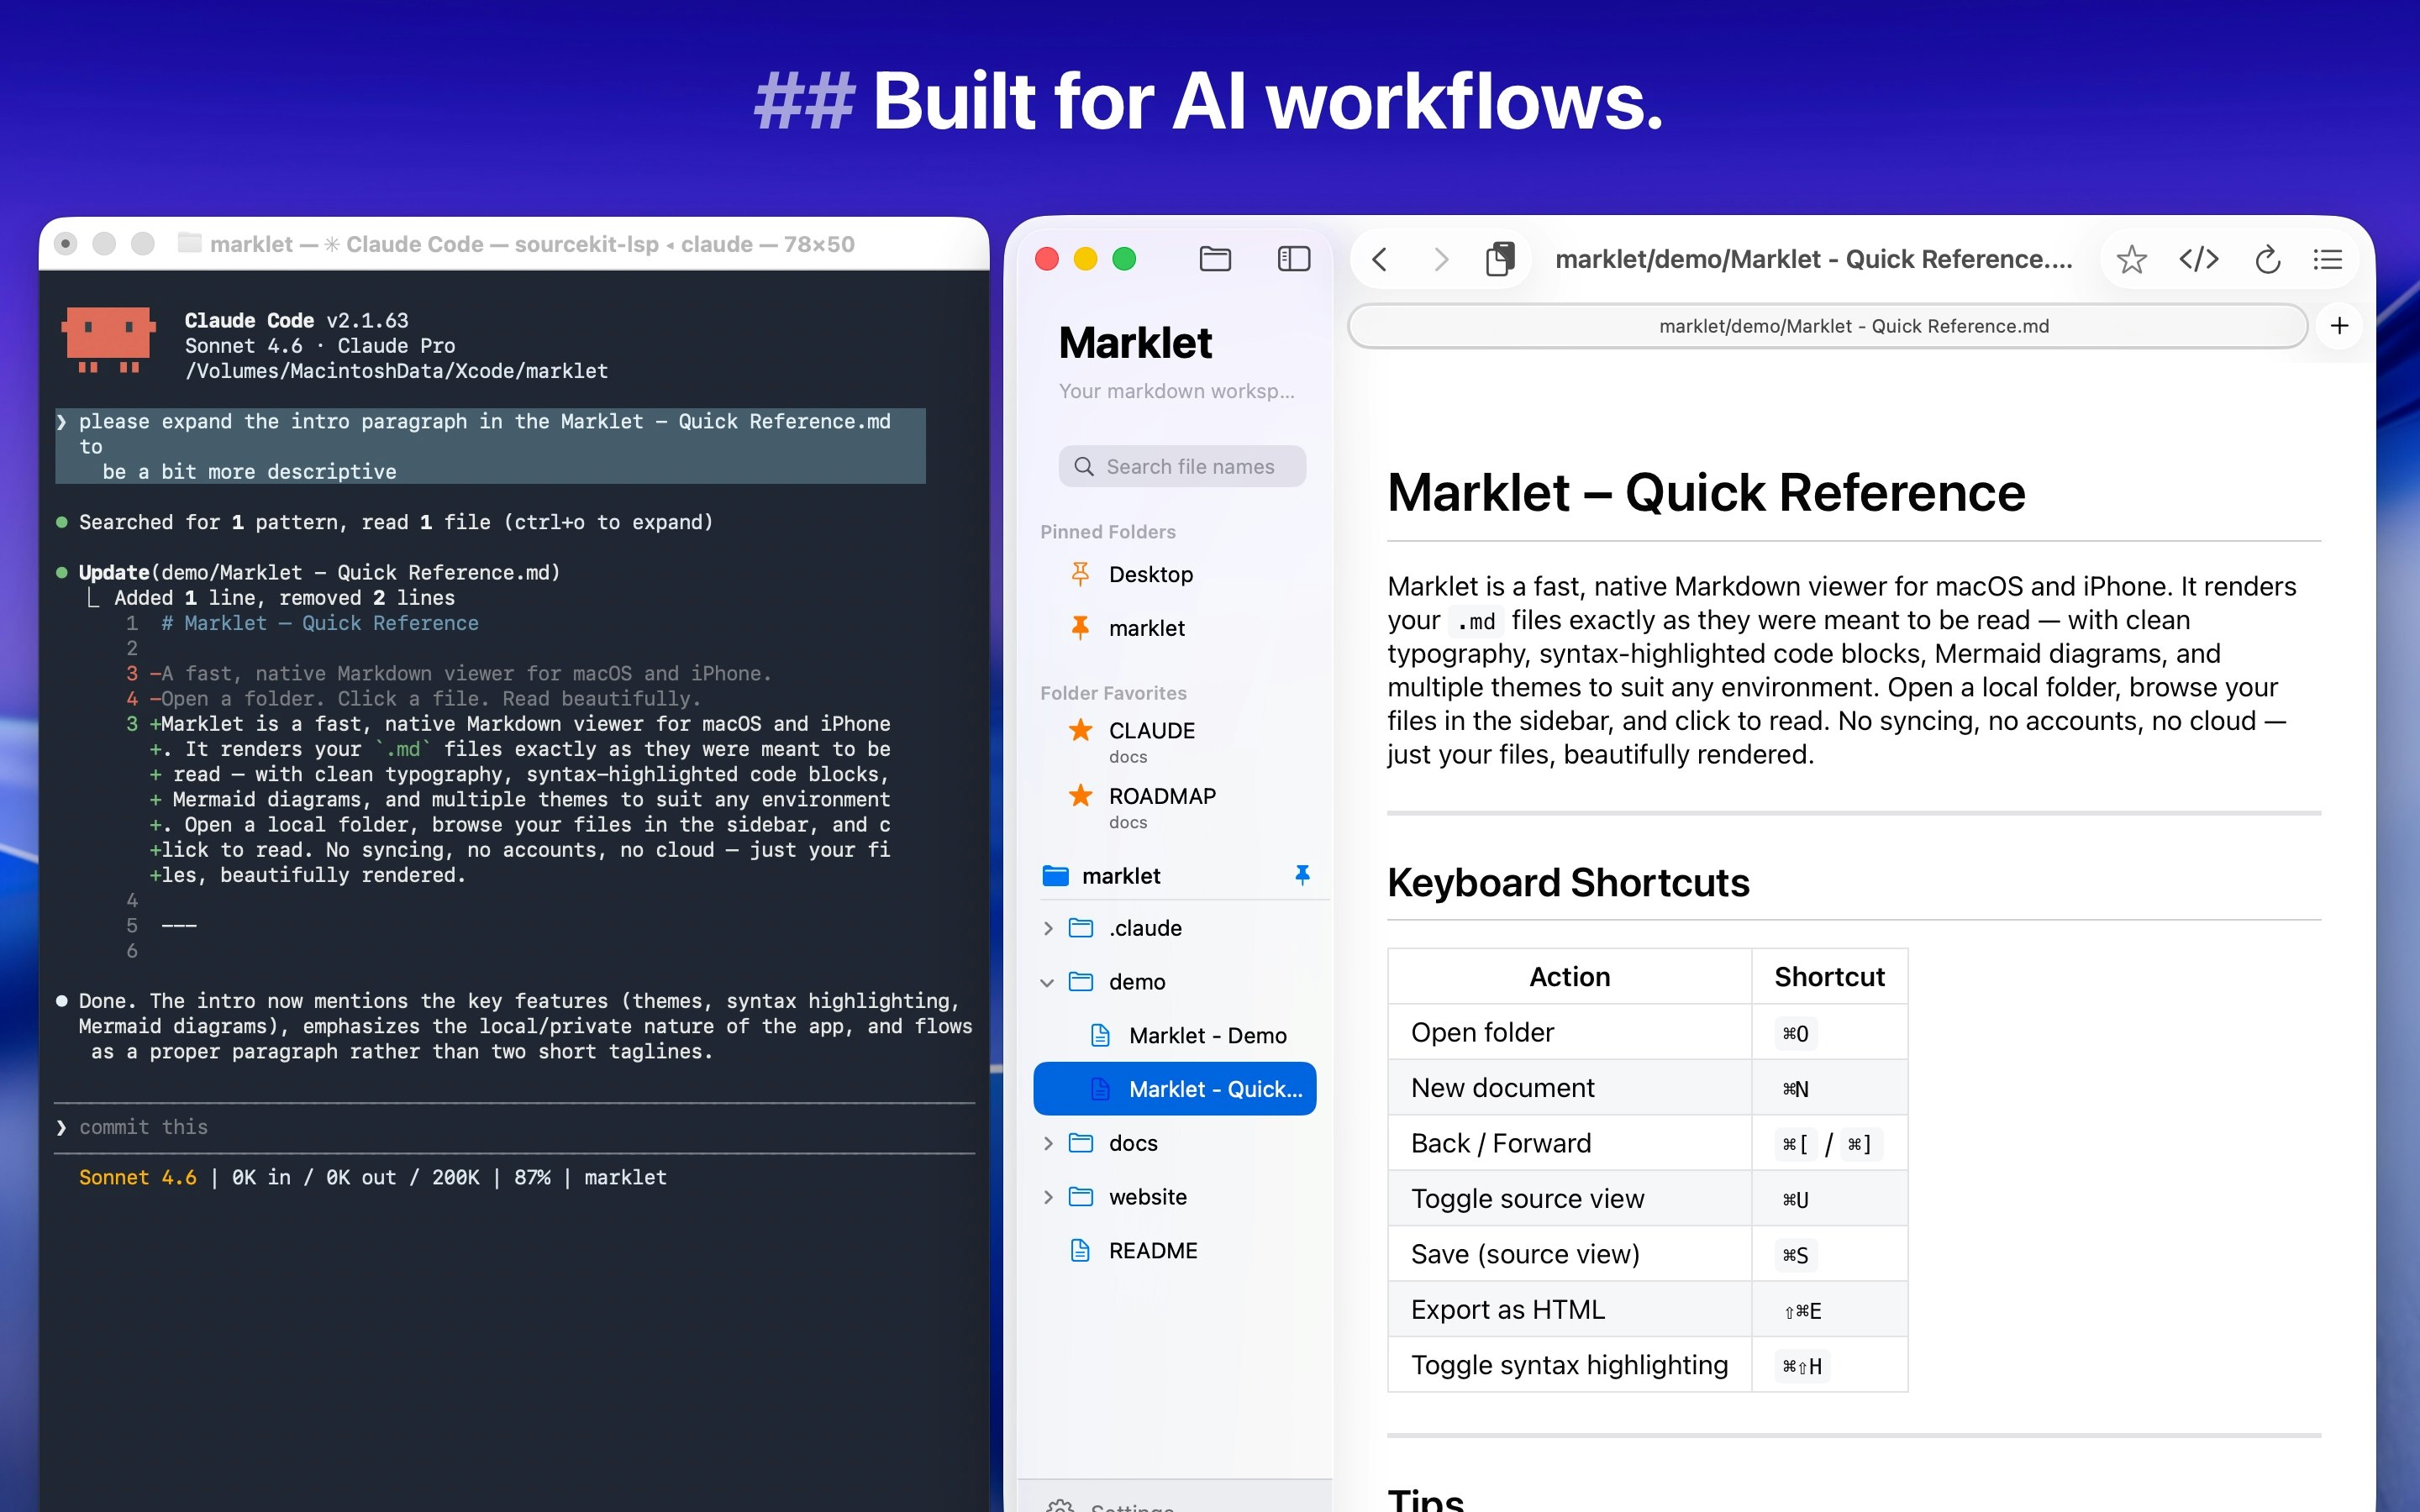Go back using the left chevron
This screenshot has width=2420, height=1512.
(x=1380, y=260)
